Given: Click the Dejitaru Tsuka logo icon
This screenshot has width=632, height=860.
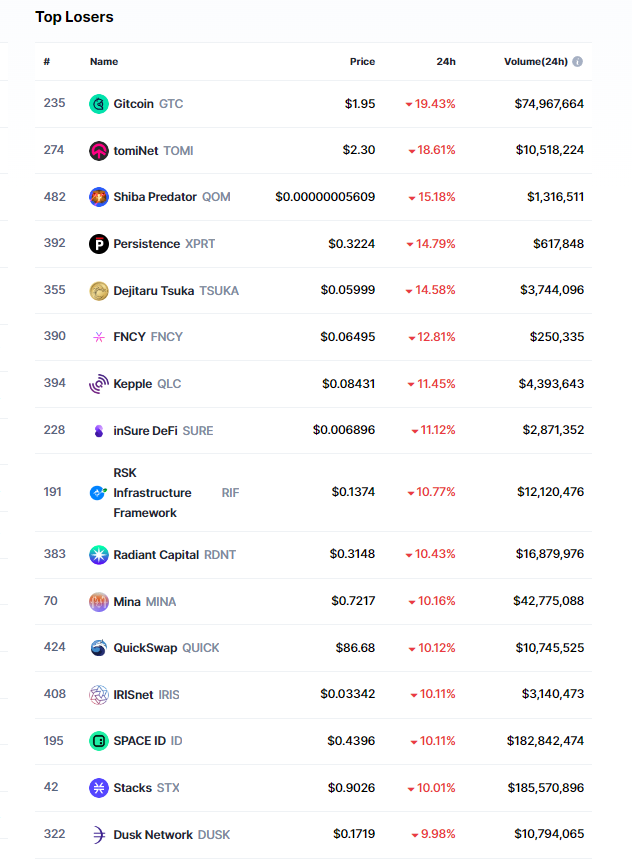Looking at the screenshot, I should [98, 291].
